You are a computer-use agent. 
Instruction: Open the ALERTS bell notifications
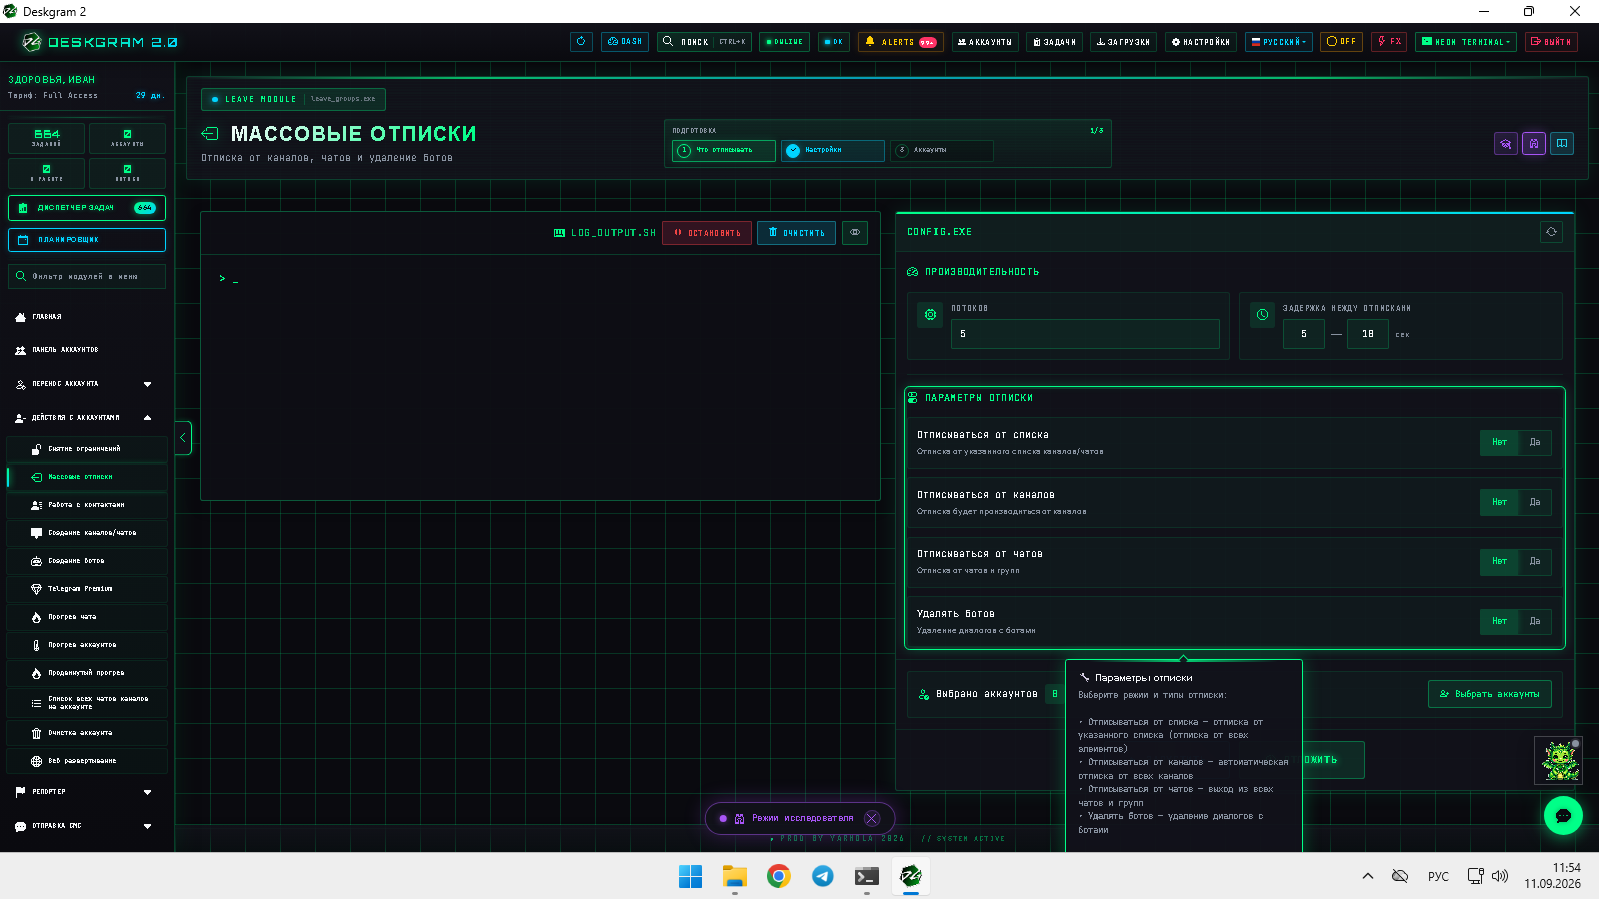(x=901, y=42)
